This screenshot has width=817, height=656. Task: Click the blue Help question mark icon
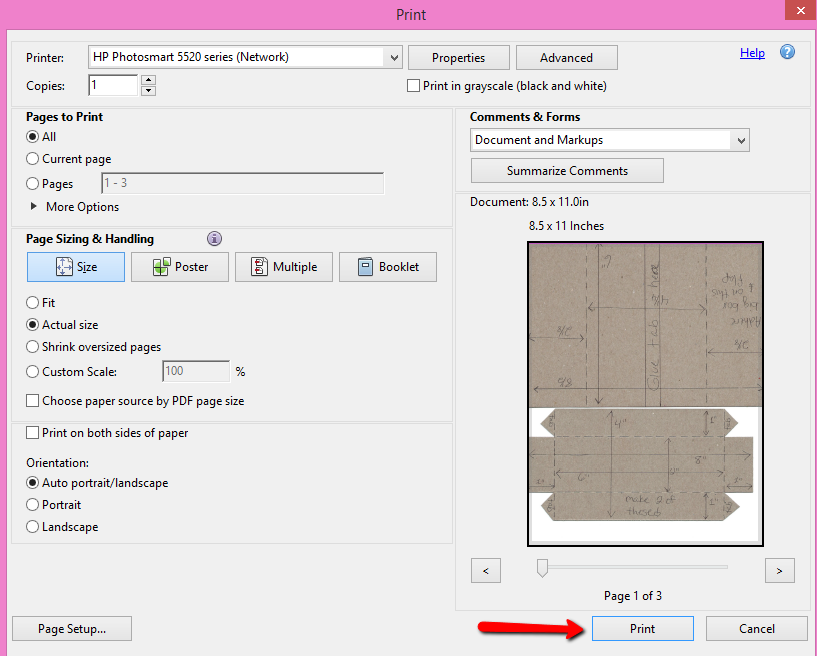coord(787,53)
